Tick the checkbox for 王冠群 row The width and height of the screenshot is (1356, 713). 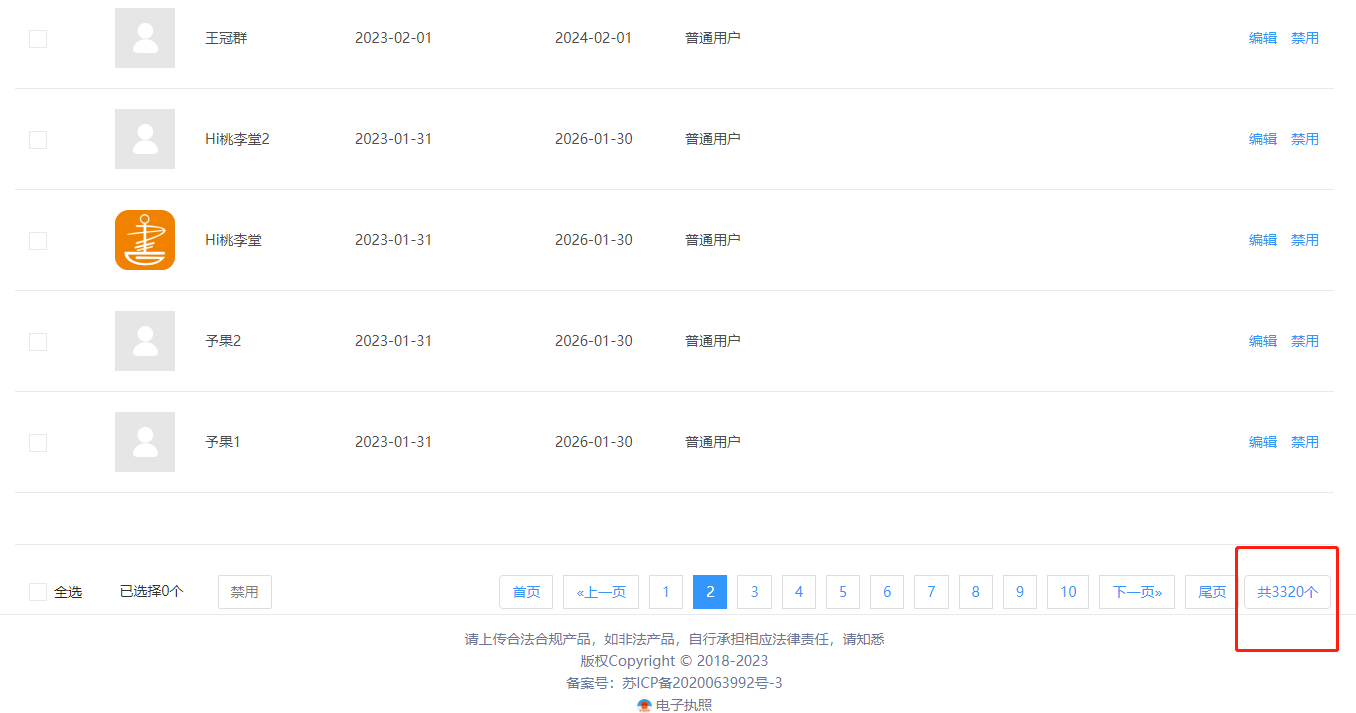pos(38,39)
